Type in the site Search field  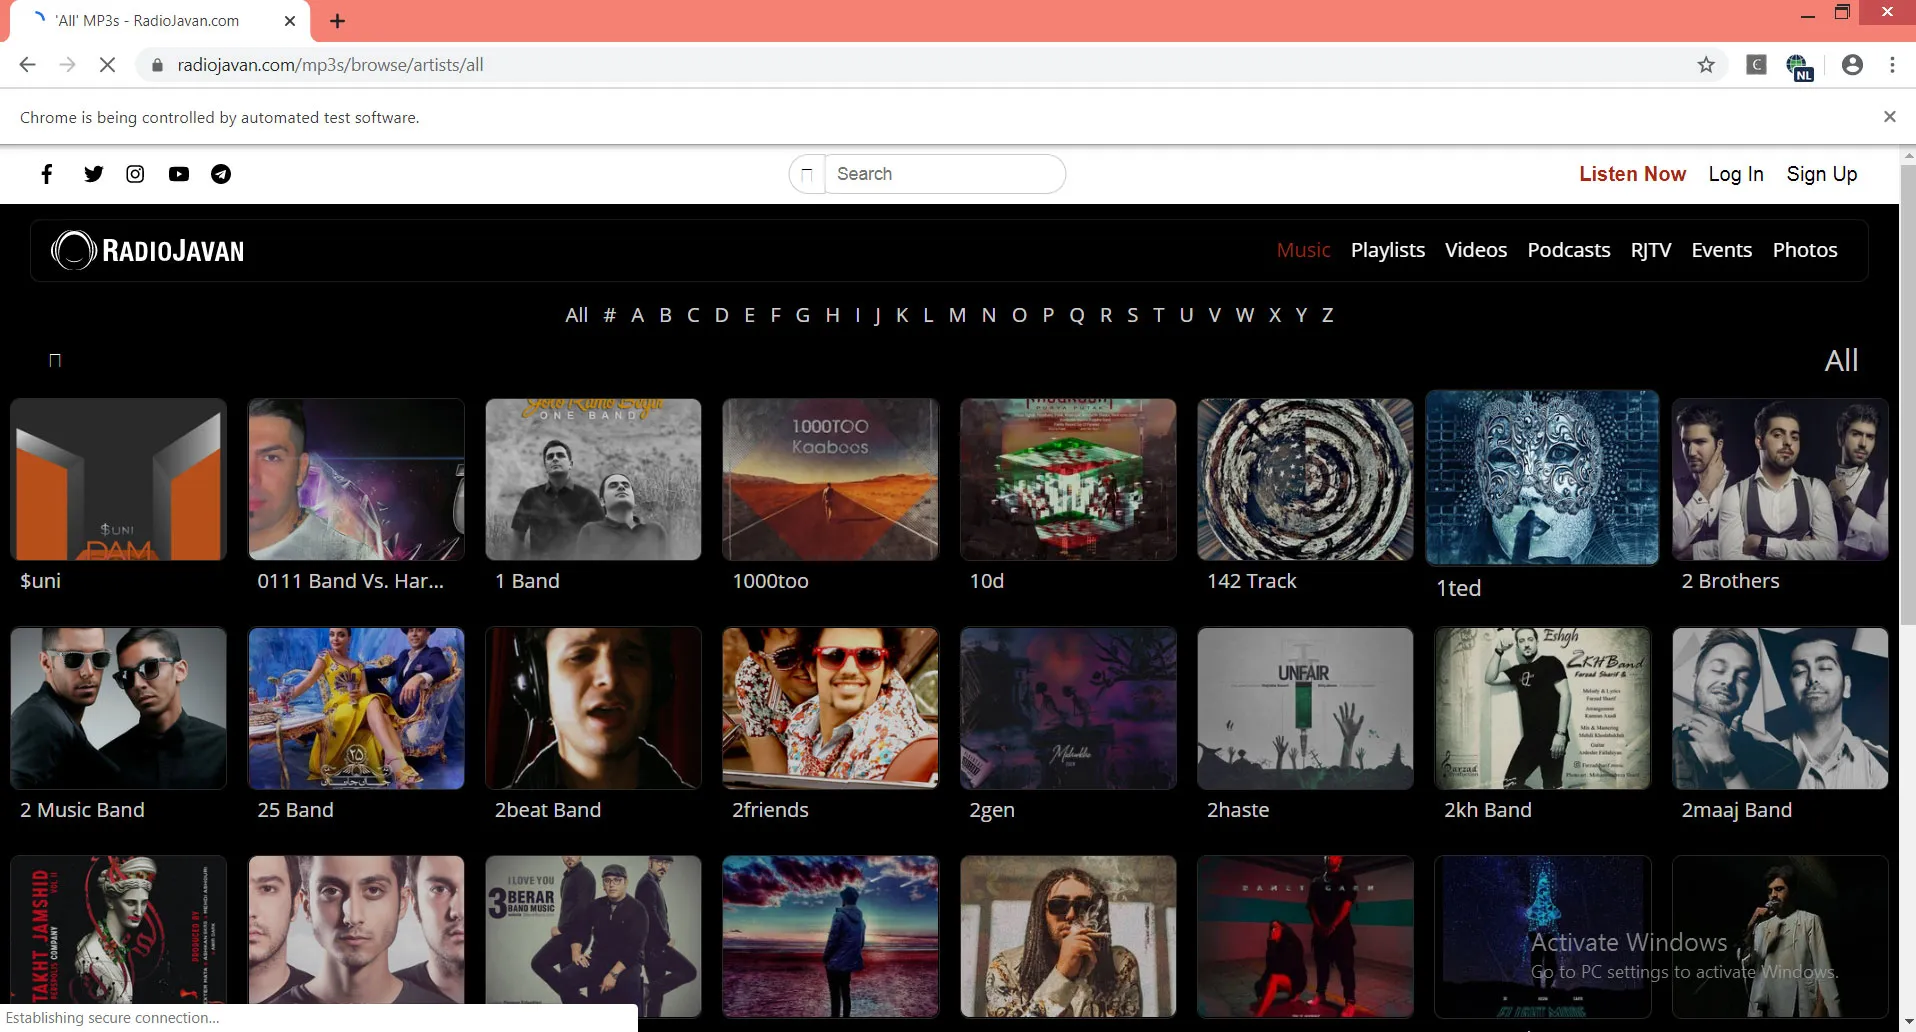[943, 174]
